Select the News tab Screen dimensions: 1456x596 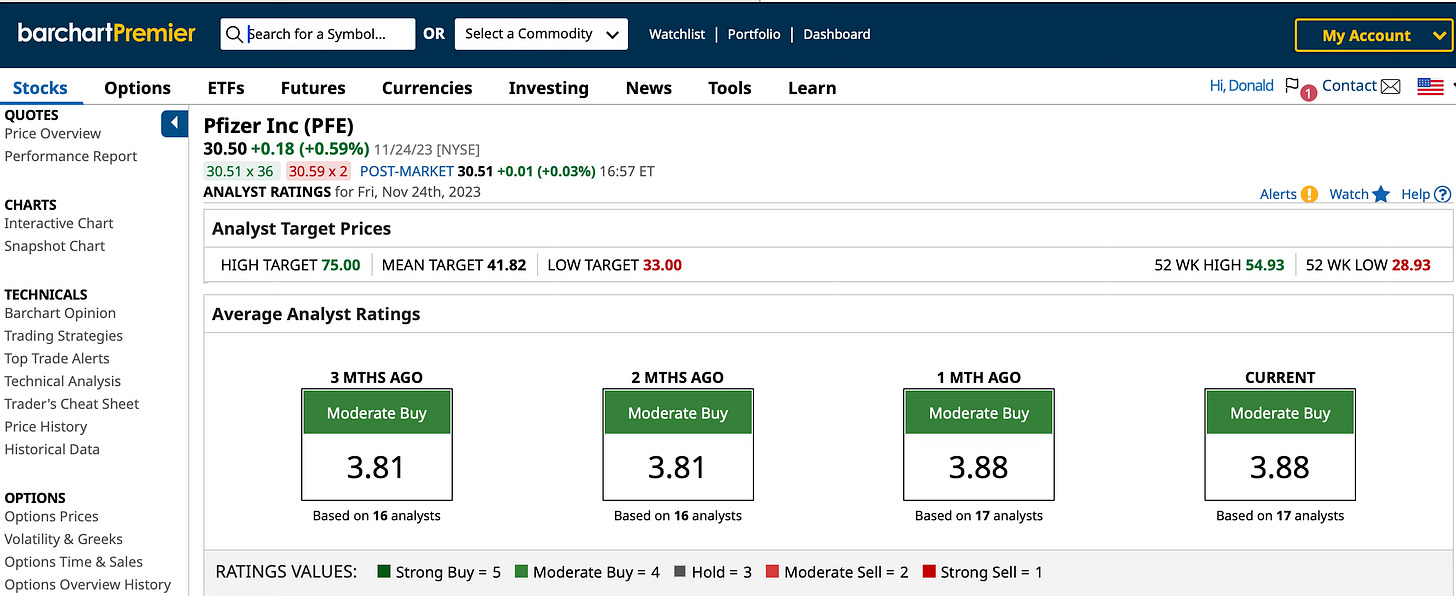[649, 88]
